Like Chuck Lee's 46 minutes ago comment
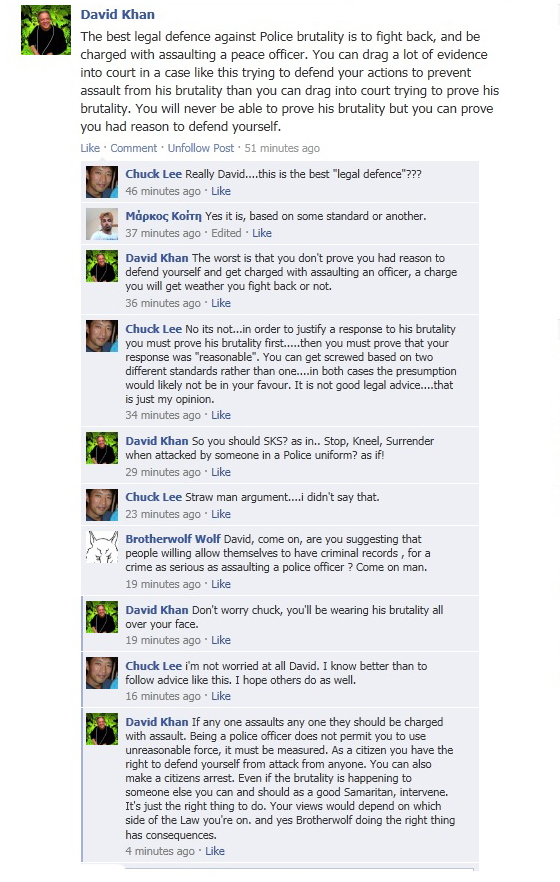 coord(221,191)
